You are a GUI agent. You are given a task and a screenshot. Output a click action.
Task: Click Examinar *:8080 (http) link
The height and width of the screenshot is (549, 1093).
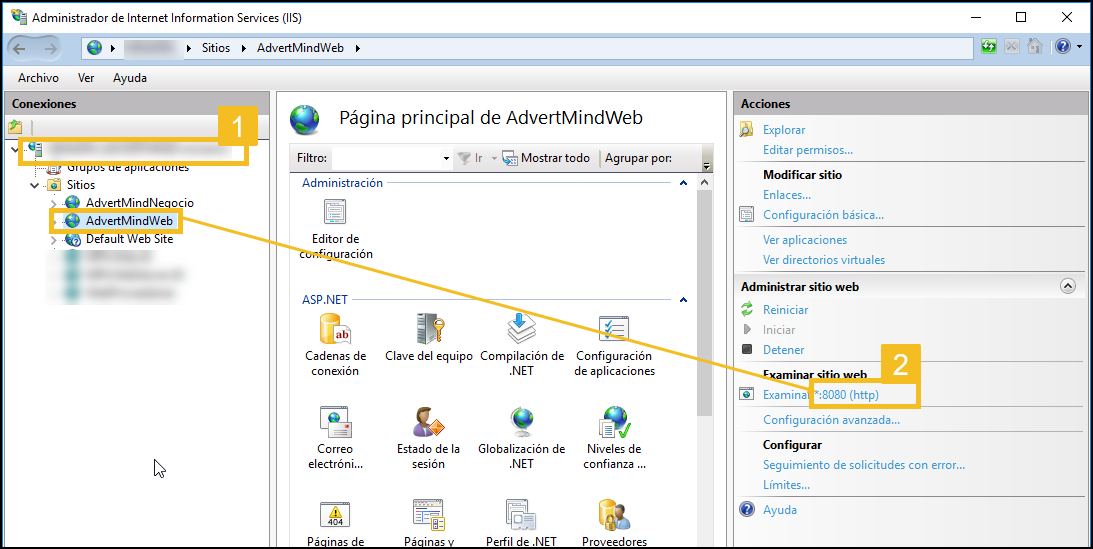(x=821, y=394)
